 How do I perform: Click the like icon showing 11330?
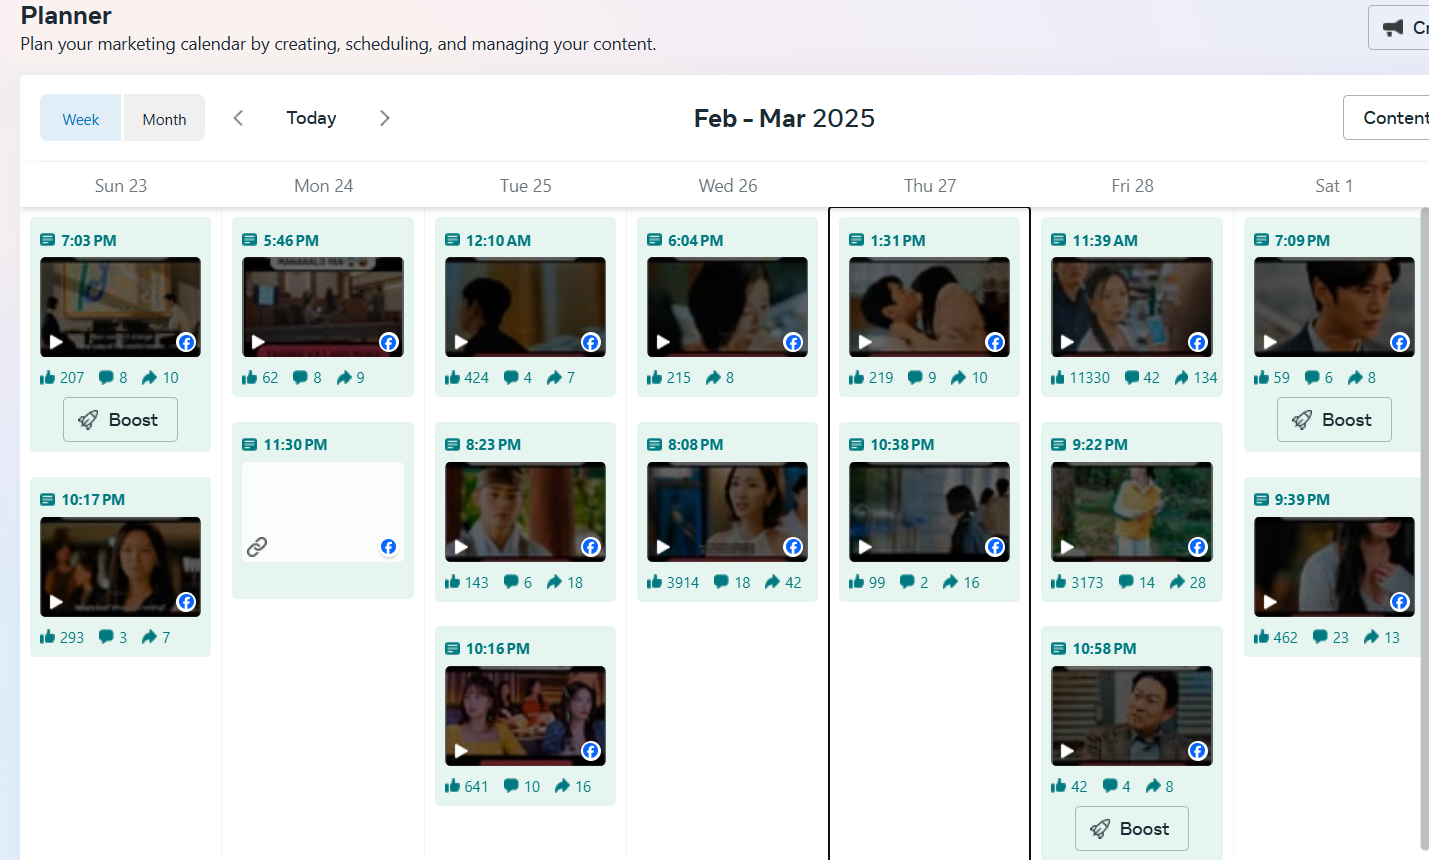coord(1058,378)
